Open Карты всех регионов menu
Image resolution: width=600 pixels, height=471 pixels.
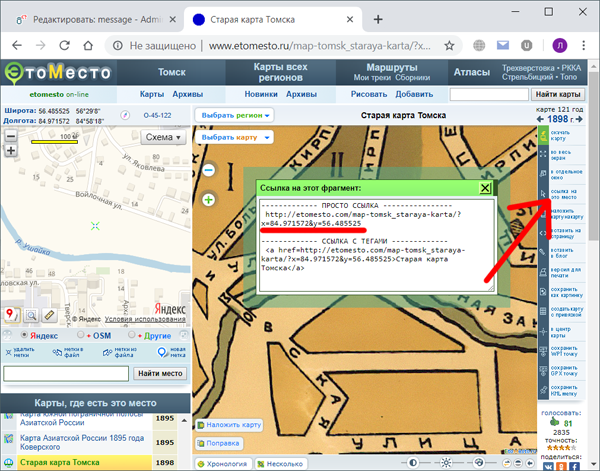pos(280,72)
